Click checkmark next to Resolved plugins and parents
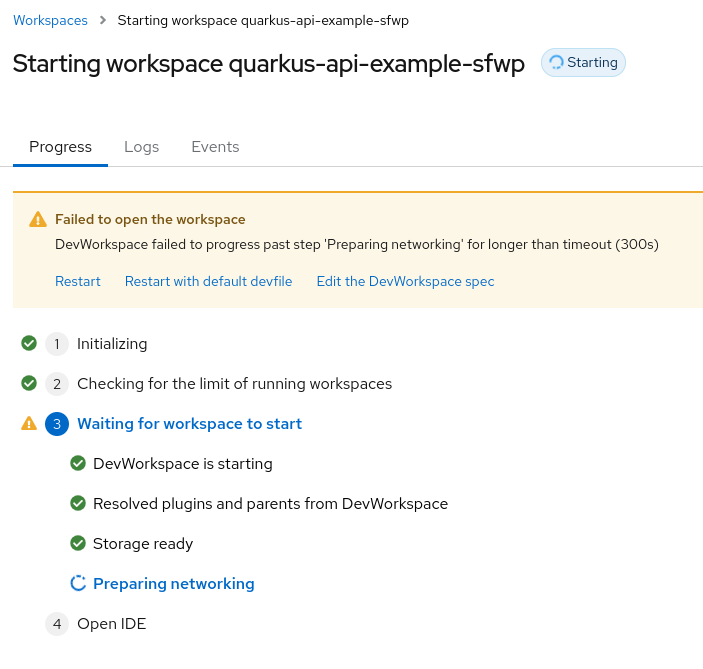This screenshot has width=703, height=669. [77, 503]
